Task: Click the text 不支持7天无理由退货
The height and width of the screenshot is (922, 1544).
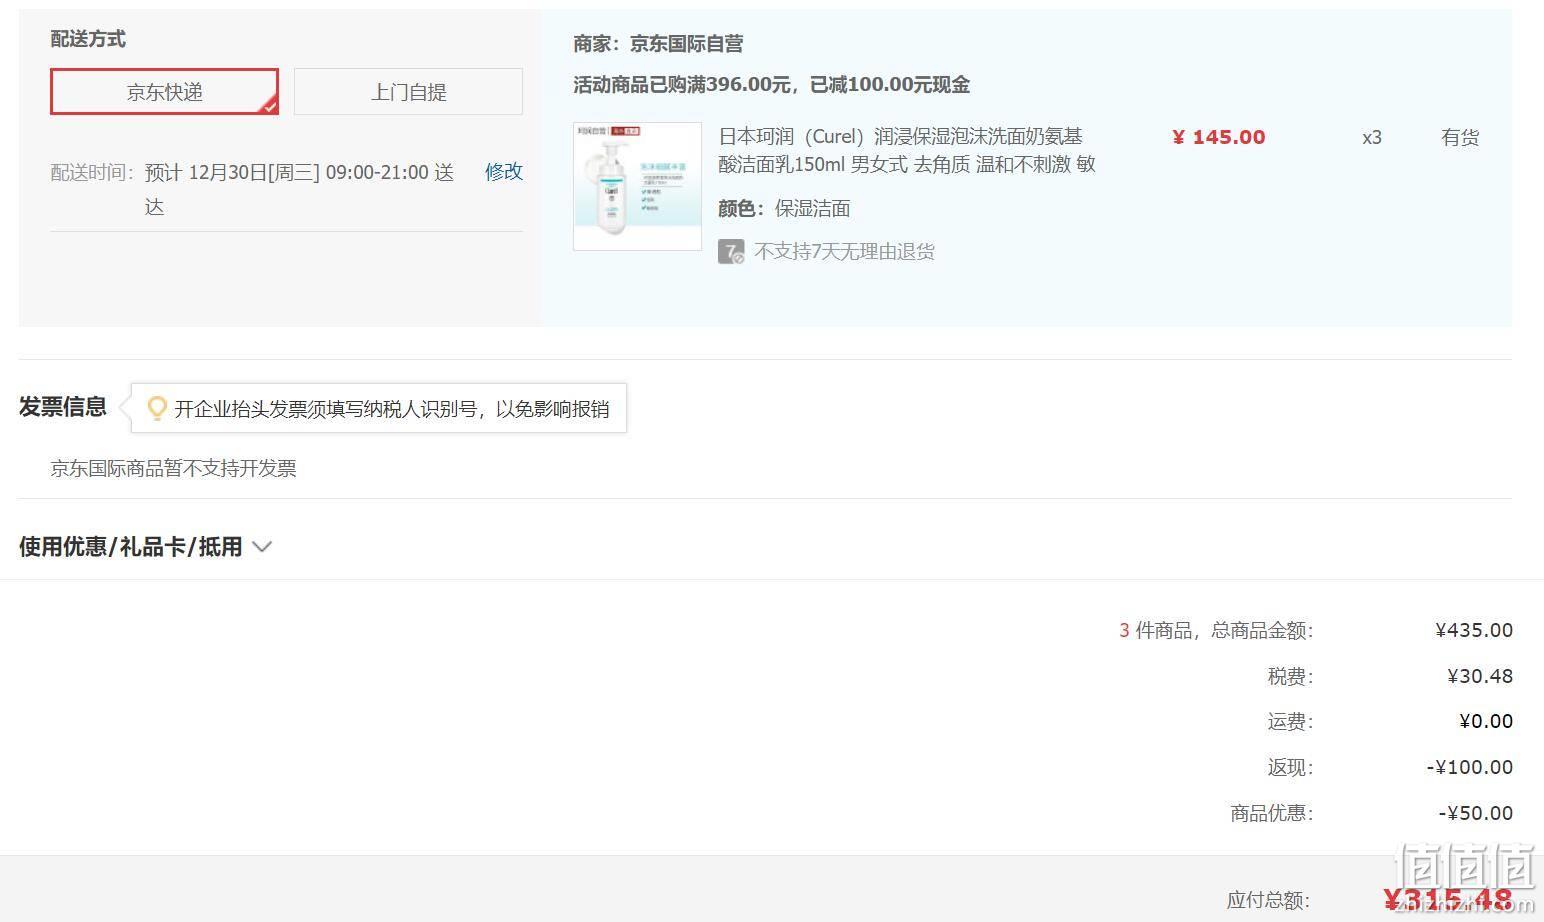Action: 844,252
